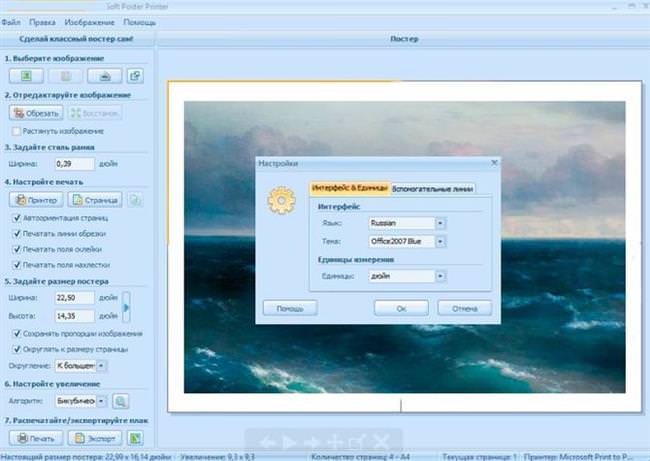The image size is (650, 461).
Task: Click the Принтер: Microsoft Print status text
Action: point(578,457)
